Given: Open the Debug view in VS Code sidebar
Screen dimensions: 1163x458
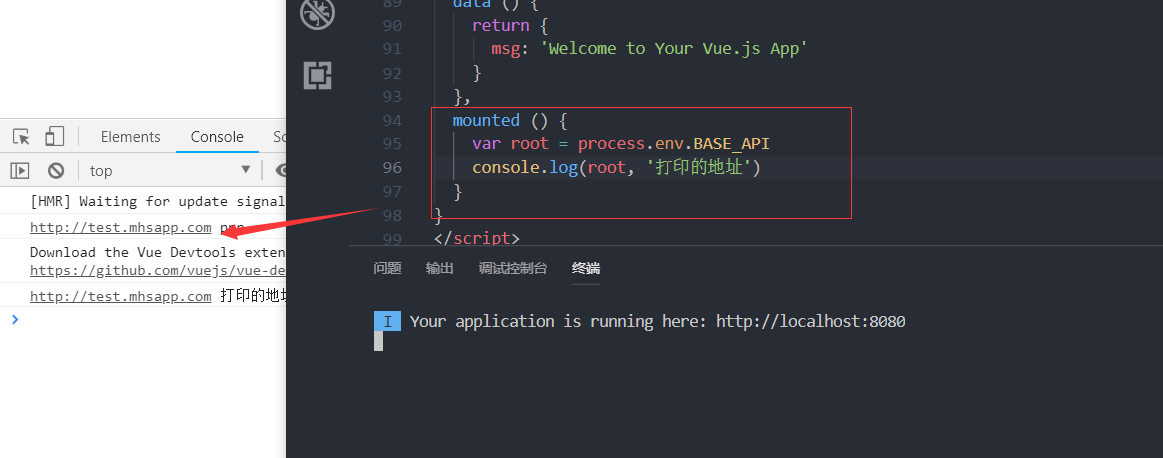Looking at the screenshot, I should coord(317,13).
